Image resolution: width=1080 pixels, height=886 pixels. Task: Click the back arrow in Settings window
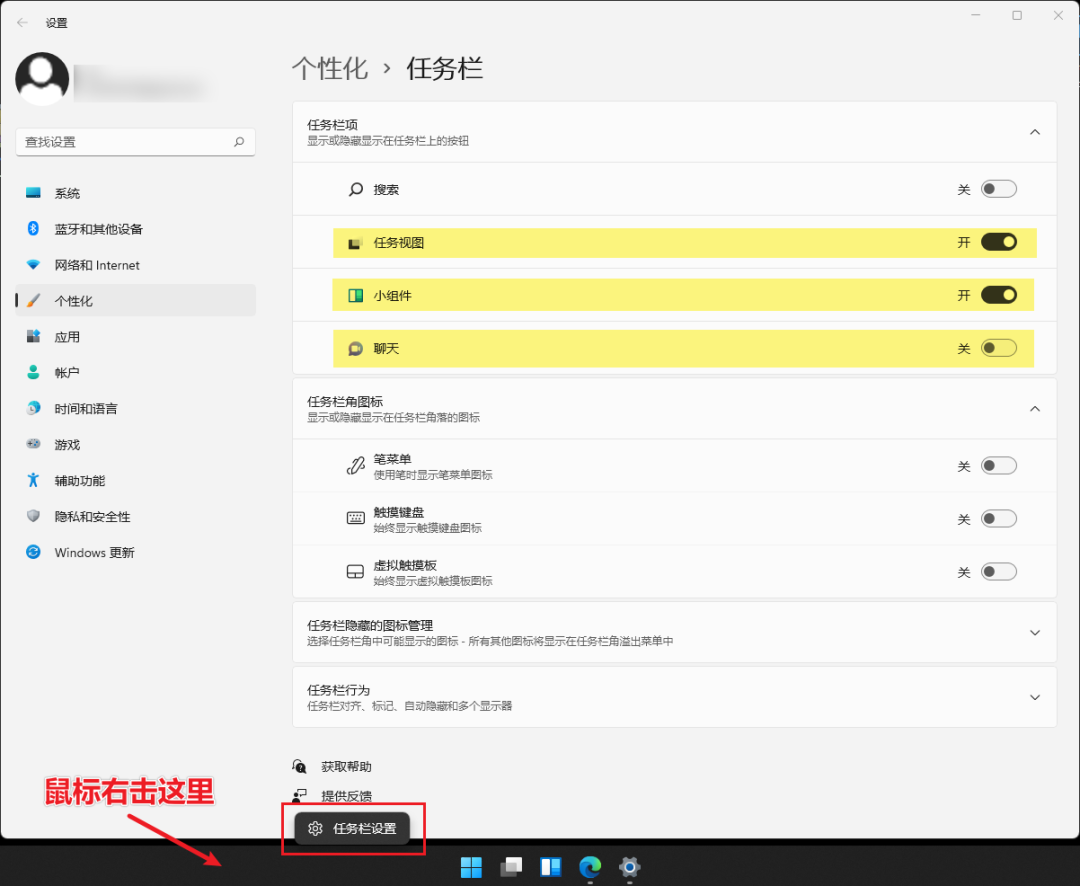[22, 22]
